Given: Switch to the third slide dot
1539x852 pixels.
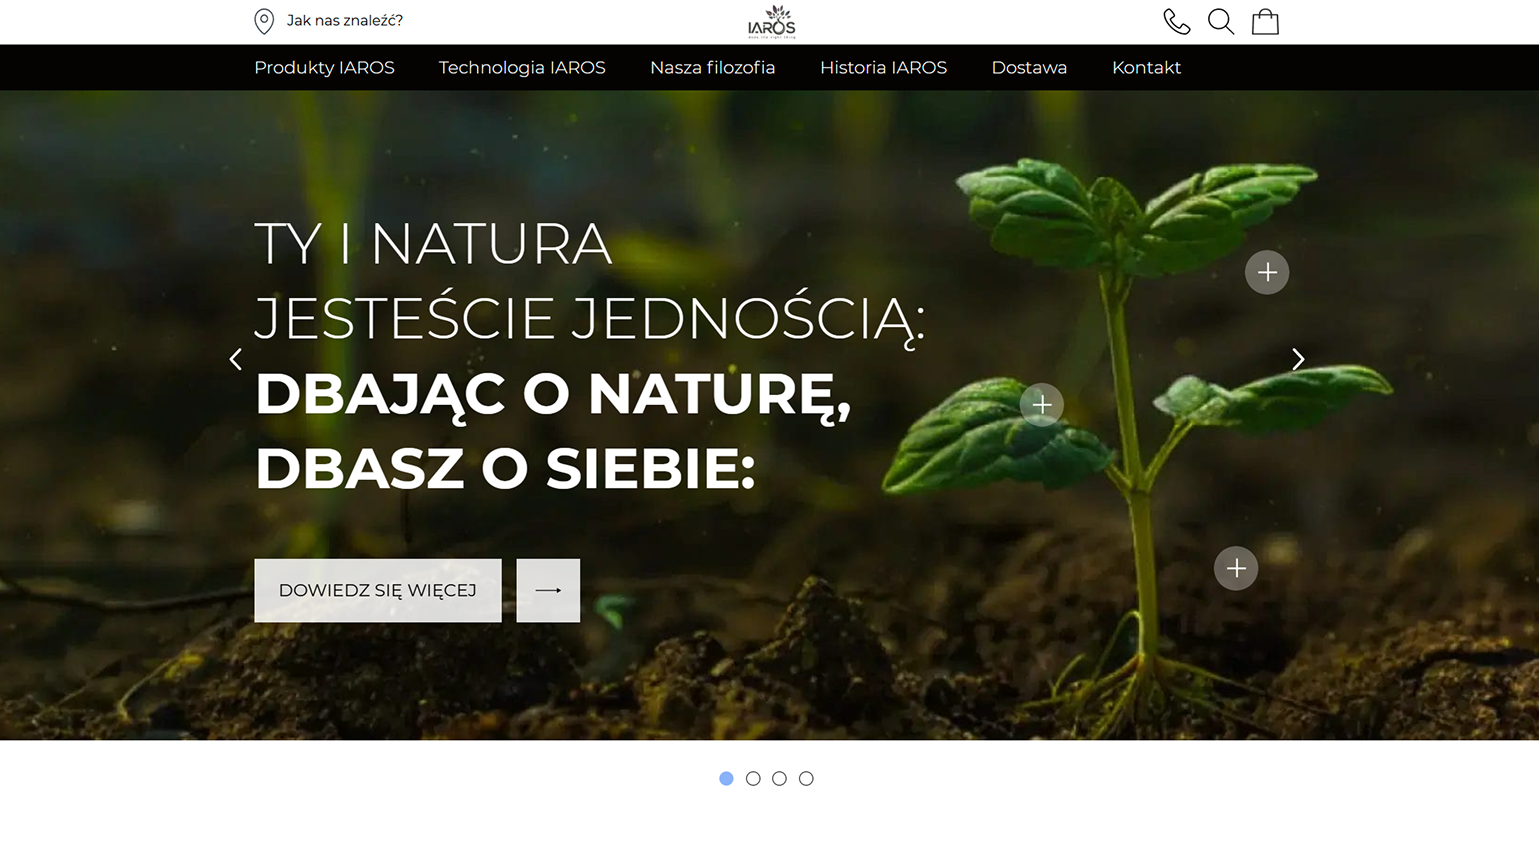Looking at the screenshot, I should 779,778.
